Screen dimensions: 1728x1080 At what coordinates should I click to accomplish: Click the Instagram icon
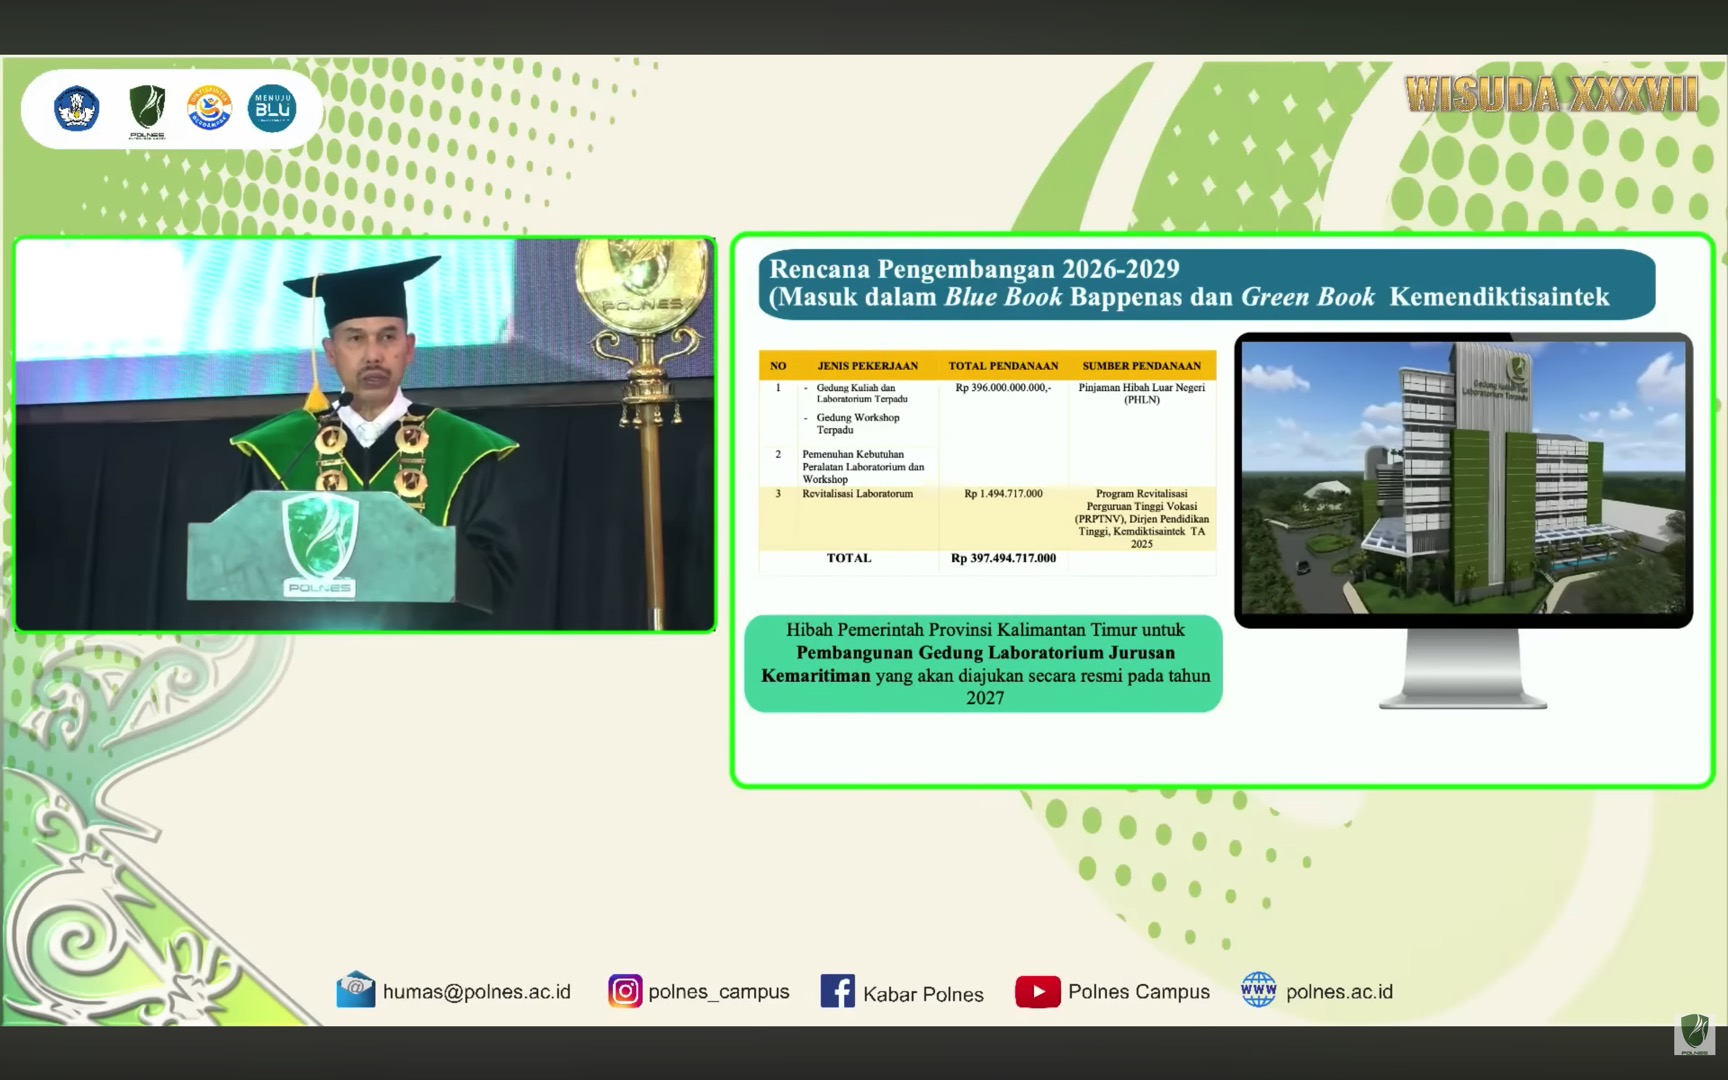(625, 991)
